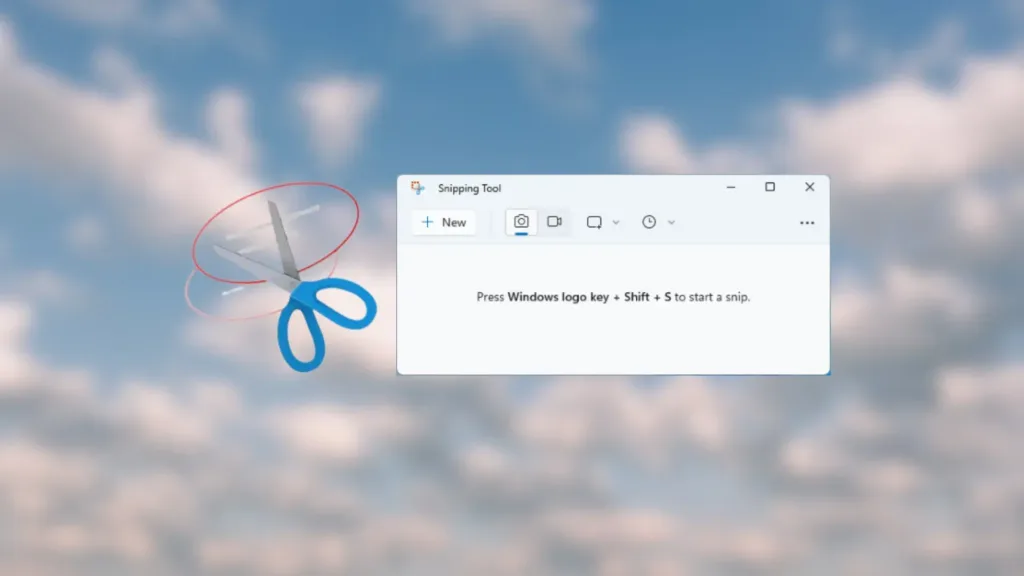Click empty title bar space left of minimize

tap(620, 188)
